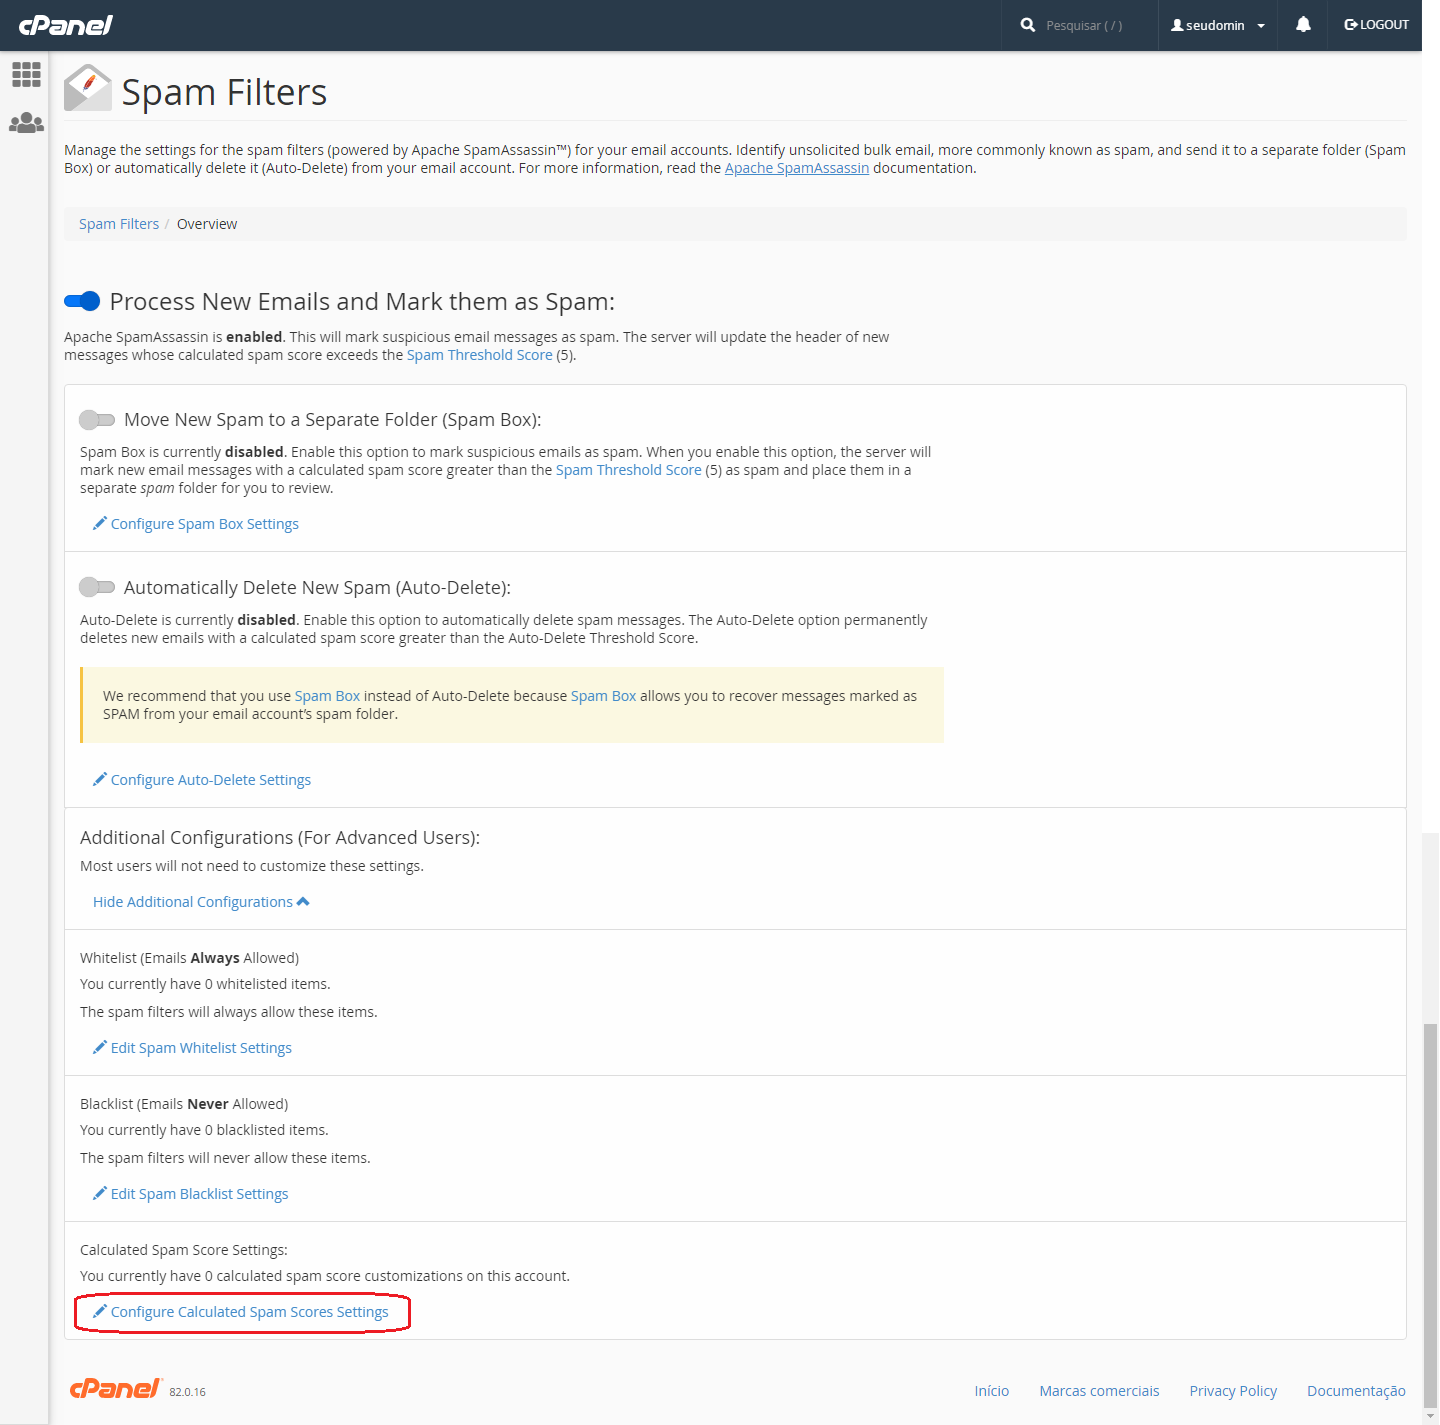The image size is (1440, 1425).
Task: Open Apache SpamAssassin documentation link
Action: click(797, 168)
